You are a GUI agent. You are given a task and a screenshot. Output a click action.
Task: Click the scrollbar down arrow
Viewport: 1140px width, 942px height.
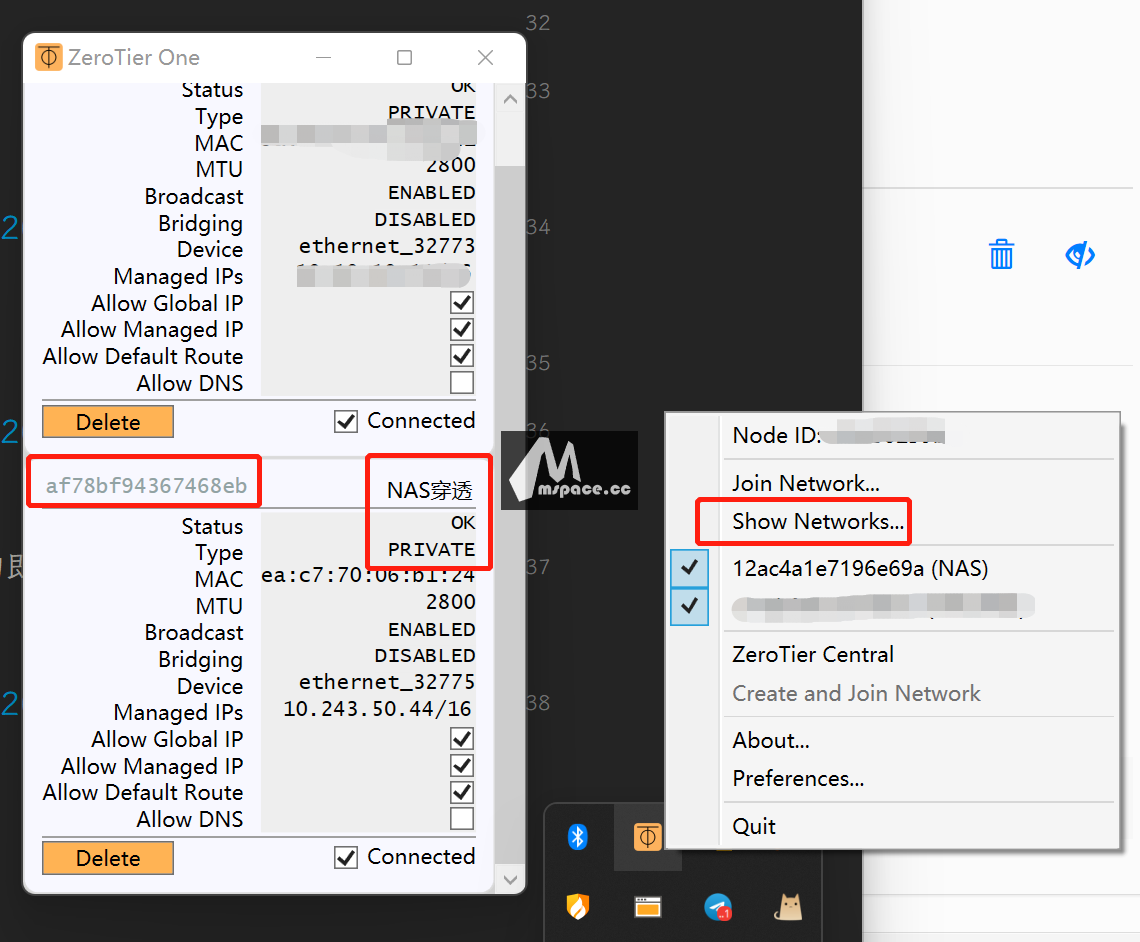[510, 879]
